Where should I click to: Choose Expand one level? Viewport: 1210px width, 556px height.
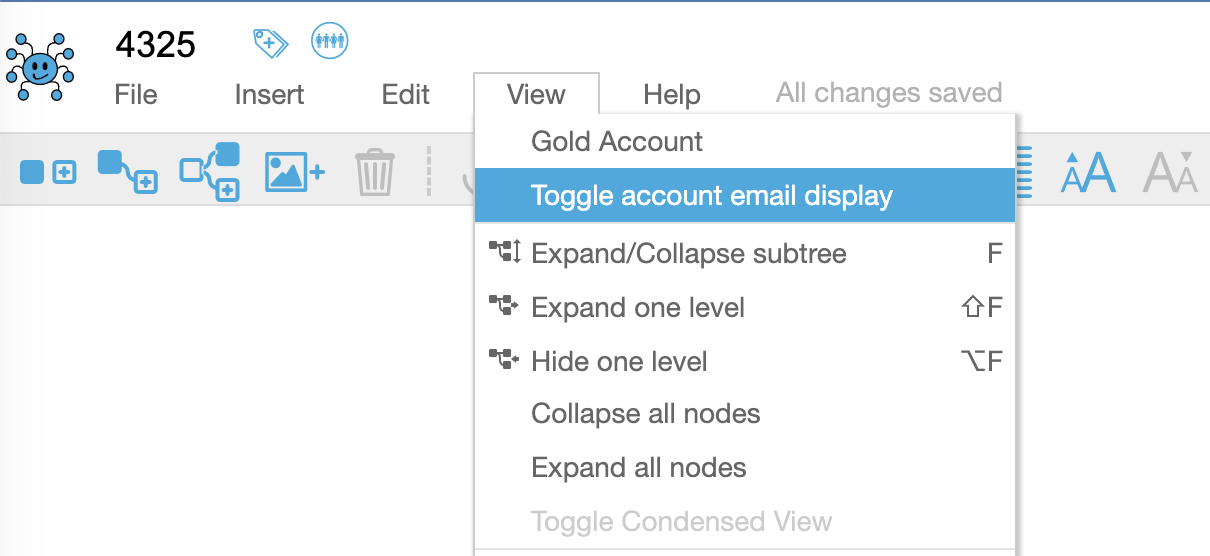tap(745, 307)
